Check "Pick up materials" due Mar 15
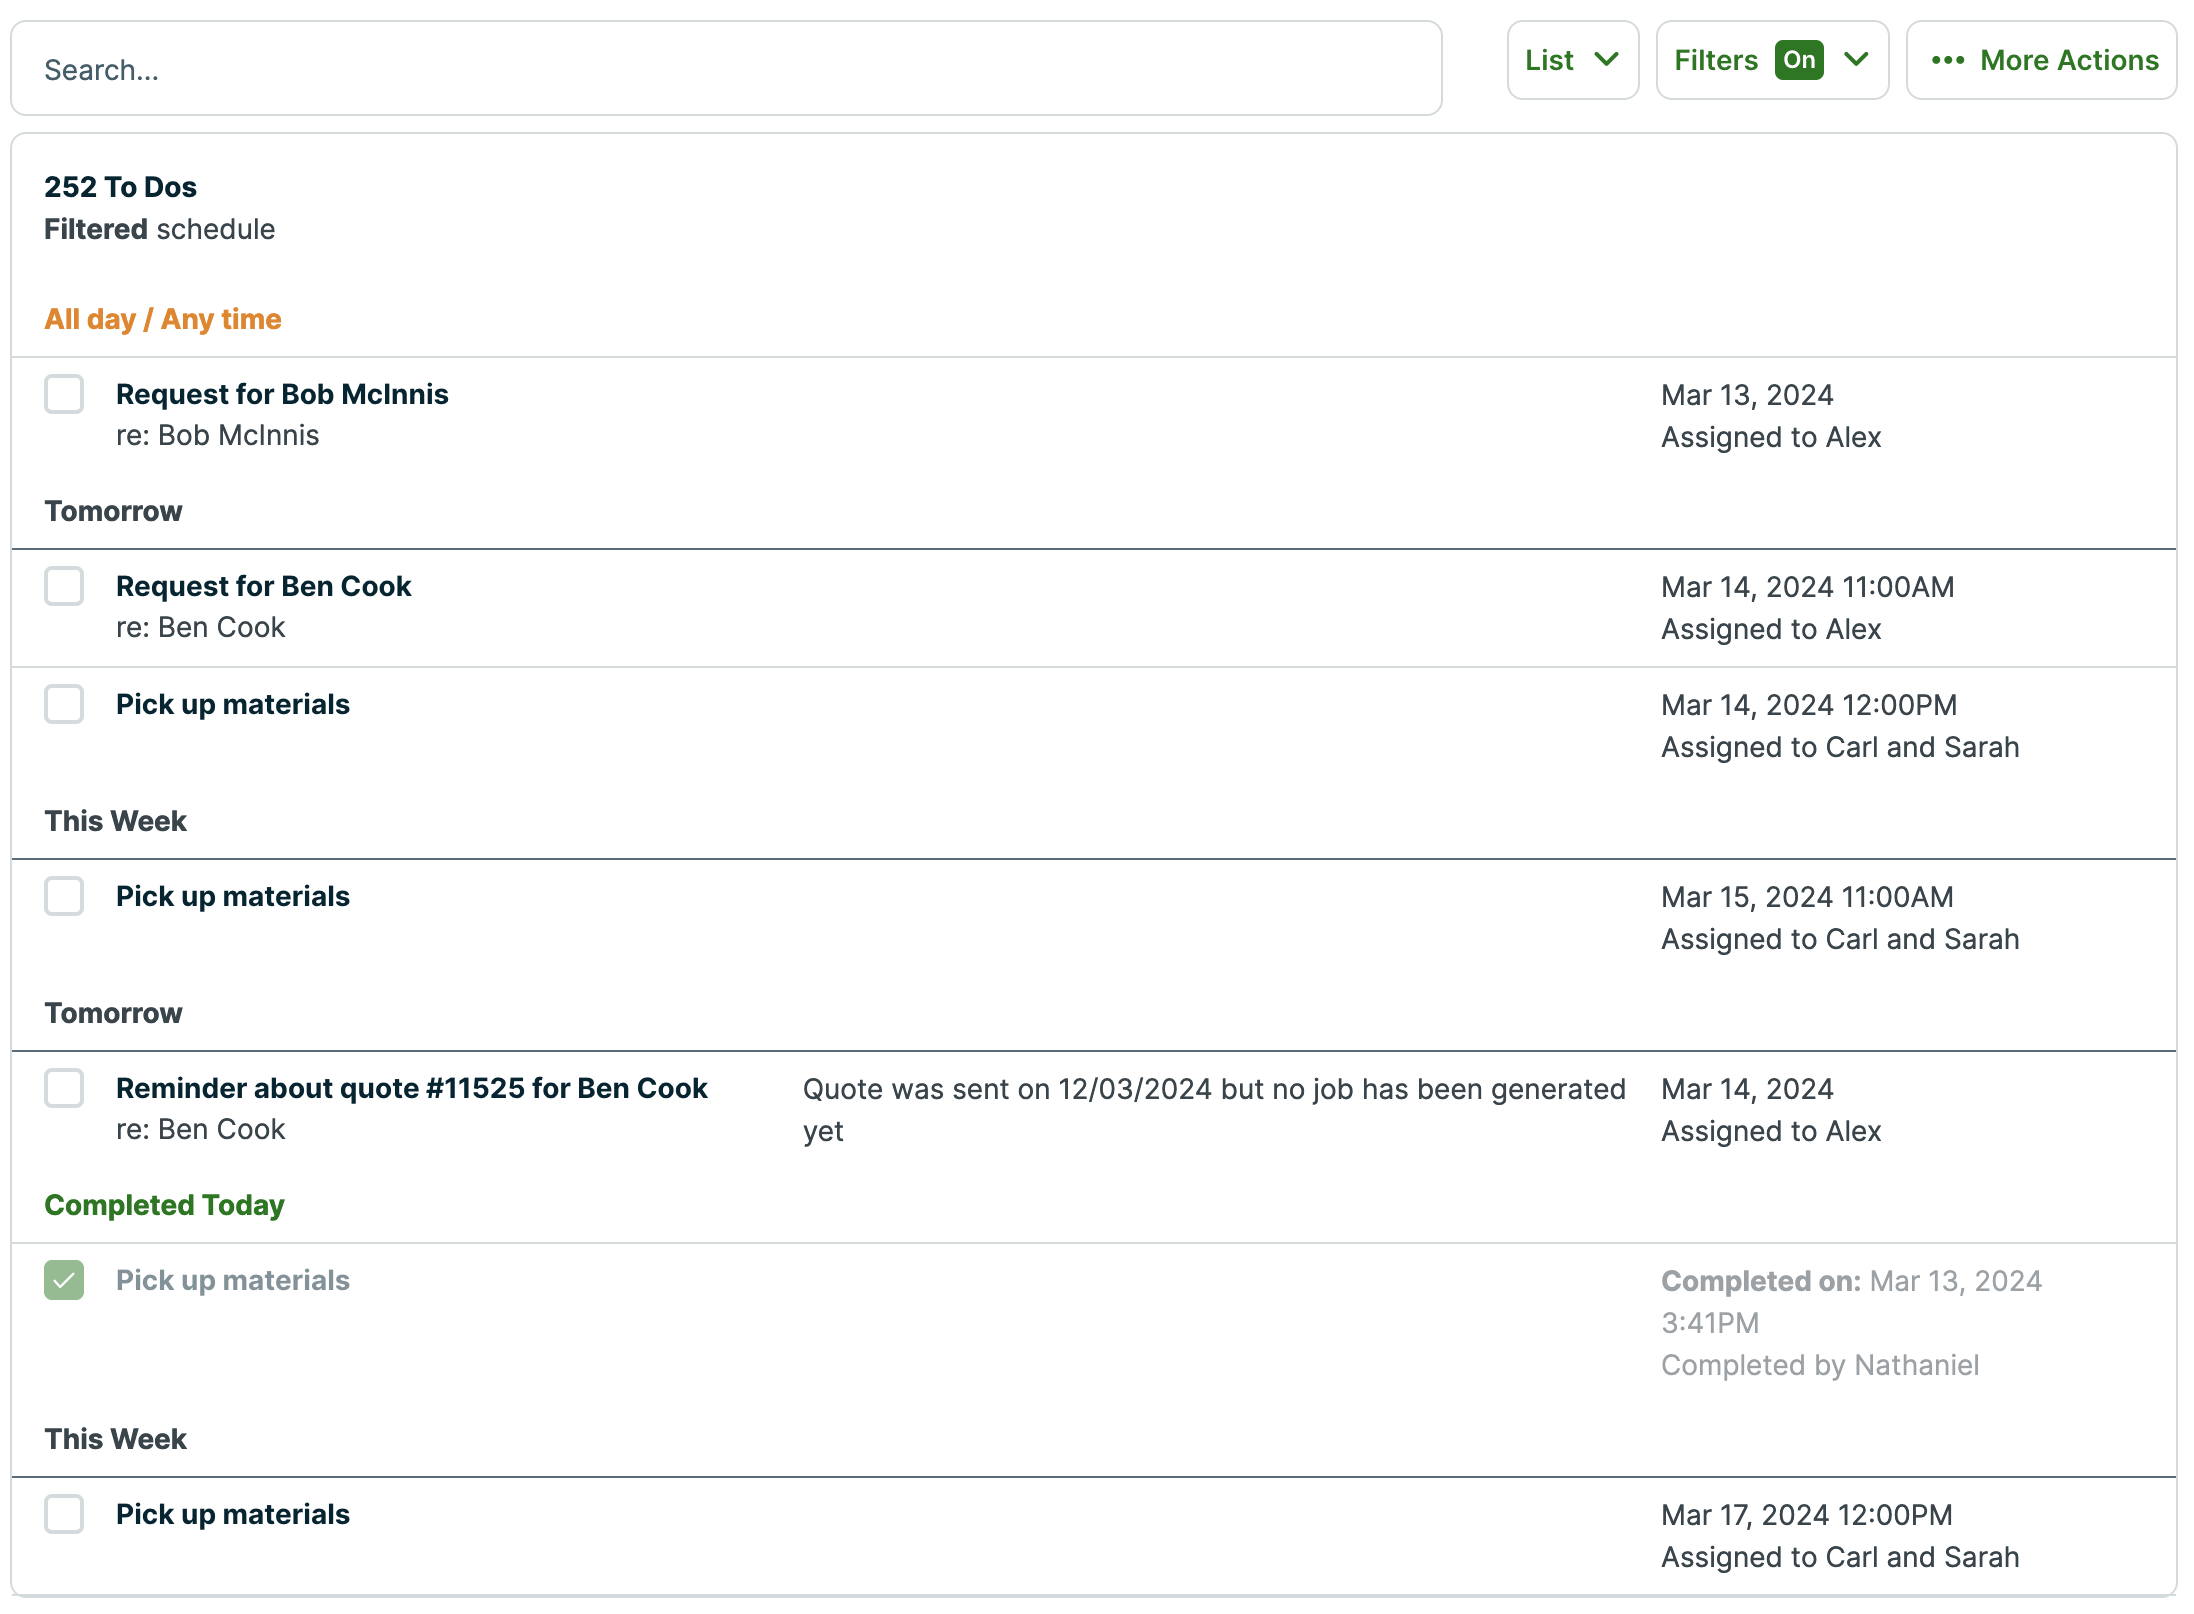 [64, 896]
